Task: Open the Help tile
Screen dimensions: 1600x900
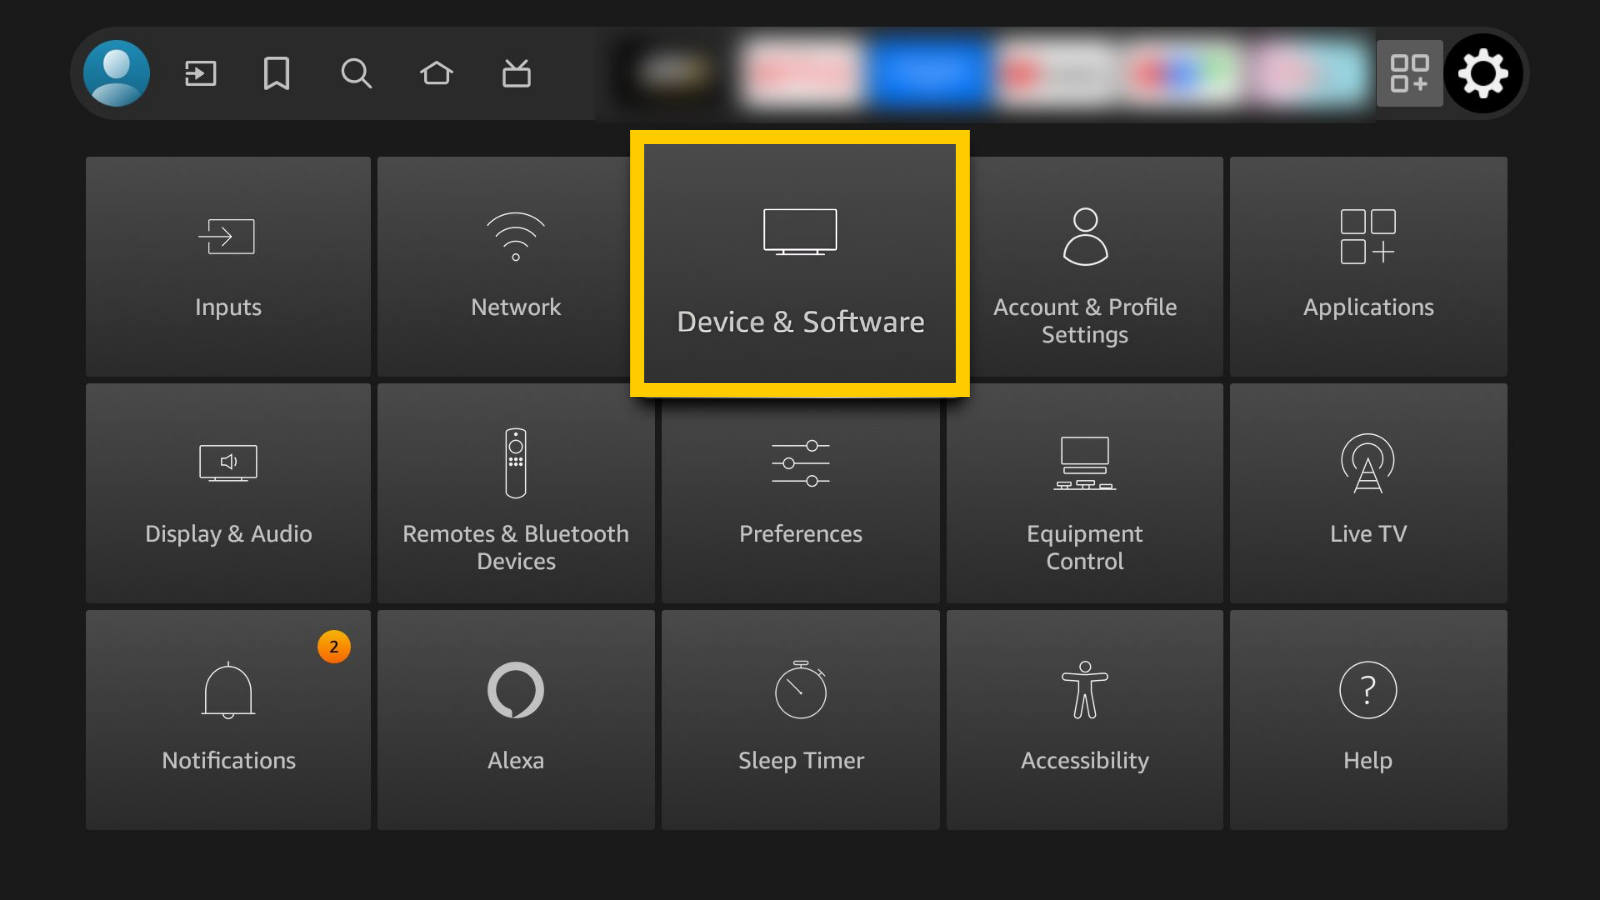Action: (x=1368, y=720)
